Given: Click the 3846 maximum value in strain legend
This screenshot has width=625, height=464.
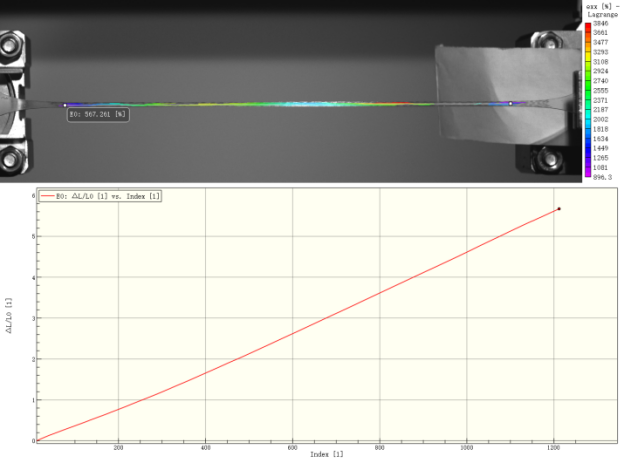Looking at the screenshot, I should [x=606, y=23].
